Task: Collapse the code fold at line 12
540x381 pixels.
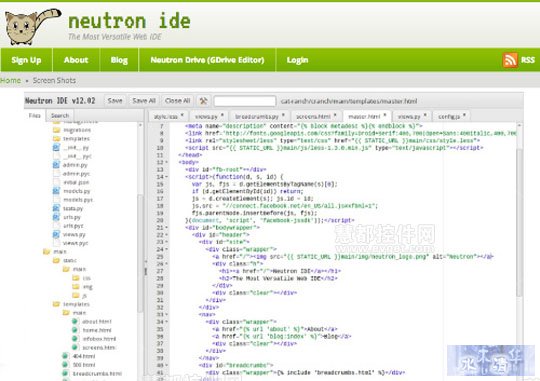Action: 167,162
